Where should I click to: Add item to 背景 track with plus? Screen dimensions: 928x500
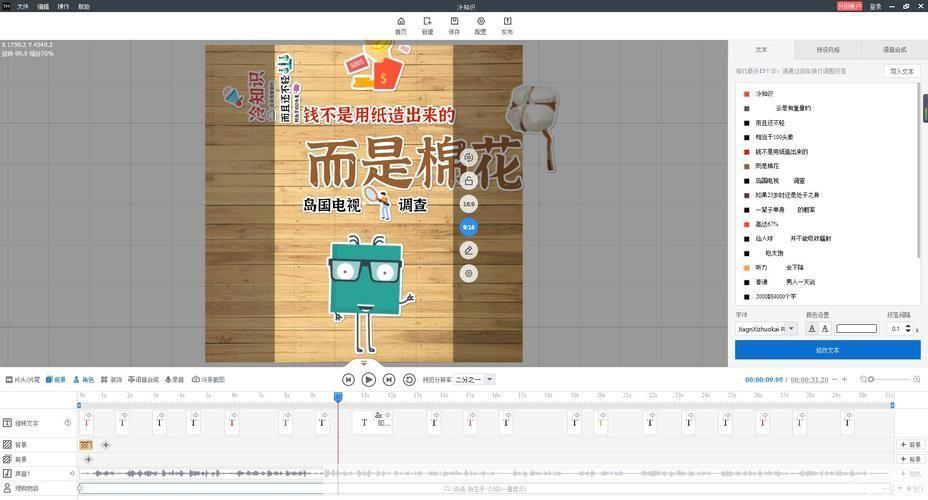point(106,445)
